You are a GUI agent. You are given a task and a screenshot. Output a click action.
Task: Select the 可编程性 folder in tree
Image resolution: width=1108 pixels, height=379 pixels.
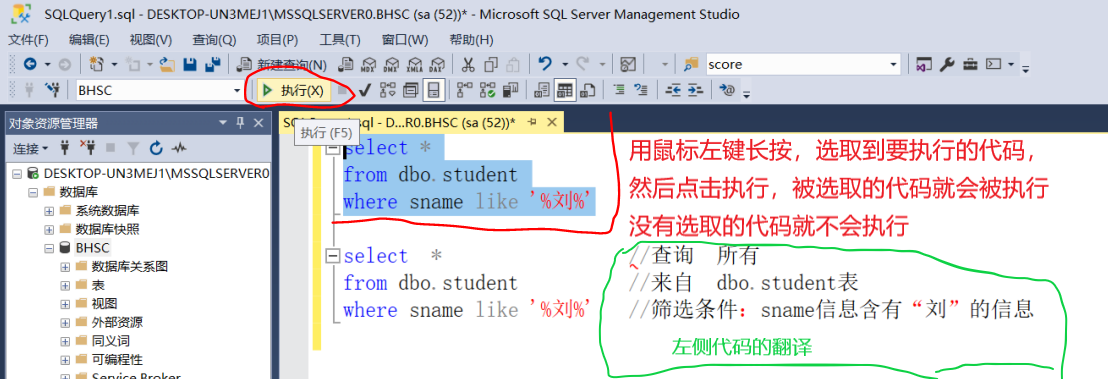point(117,359)
